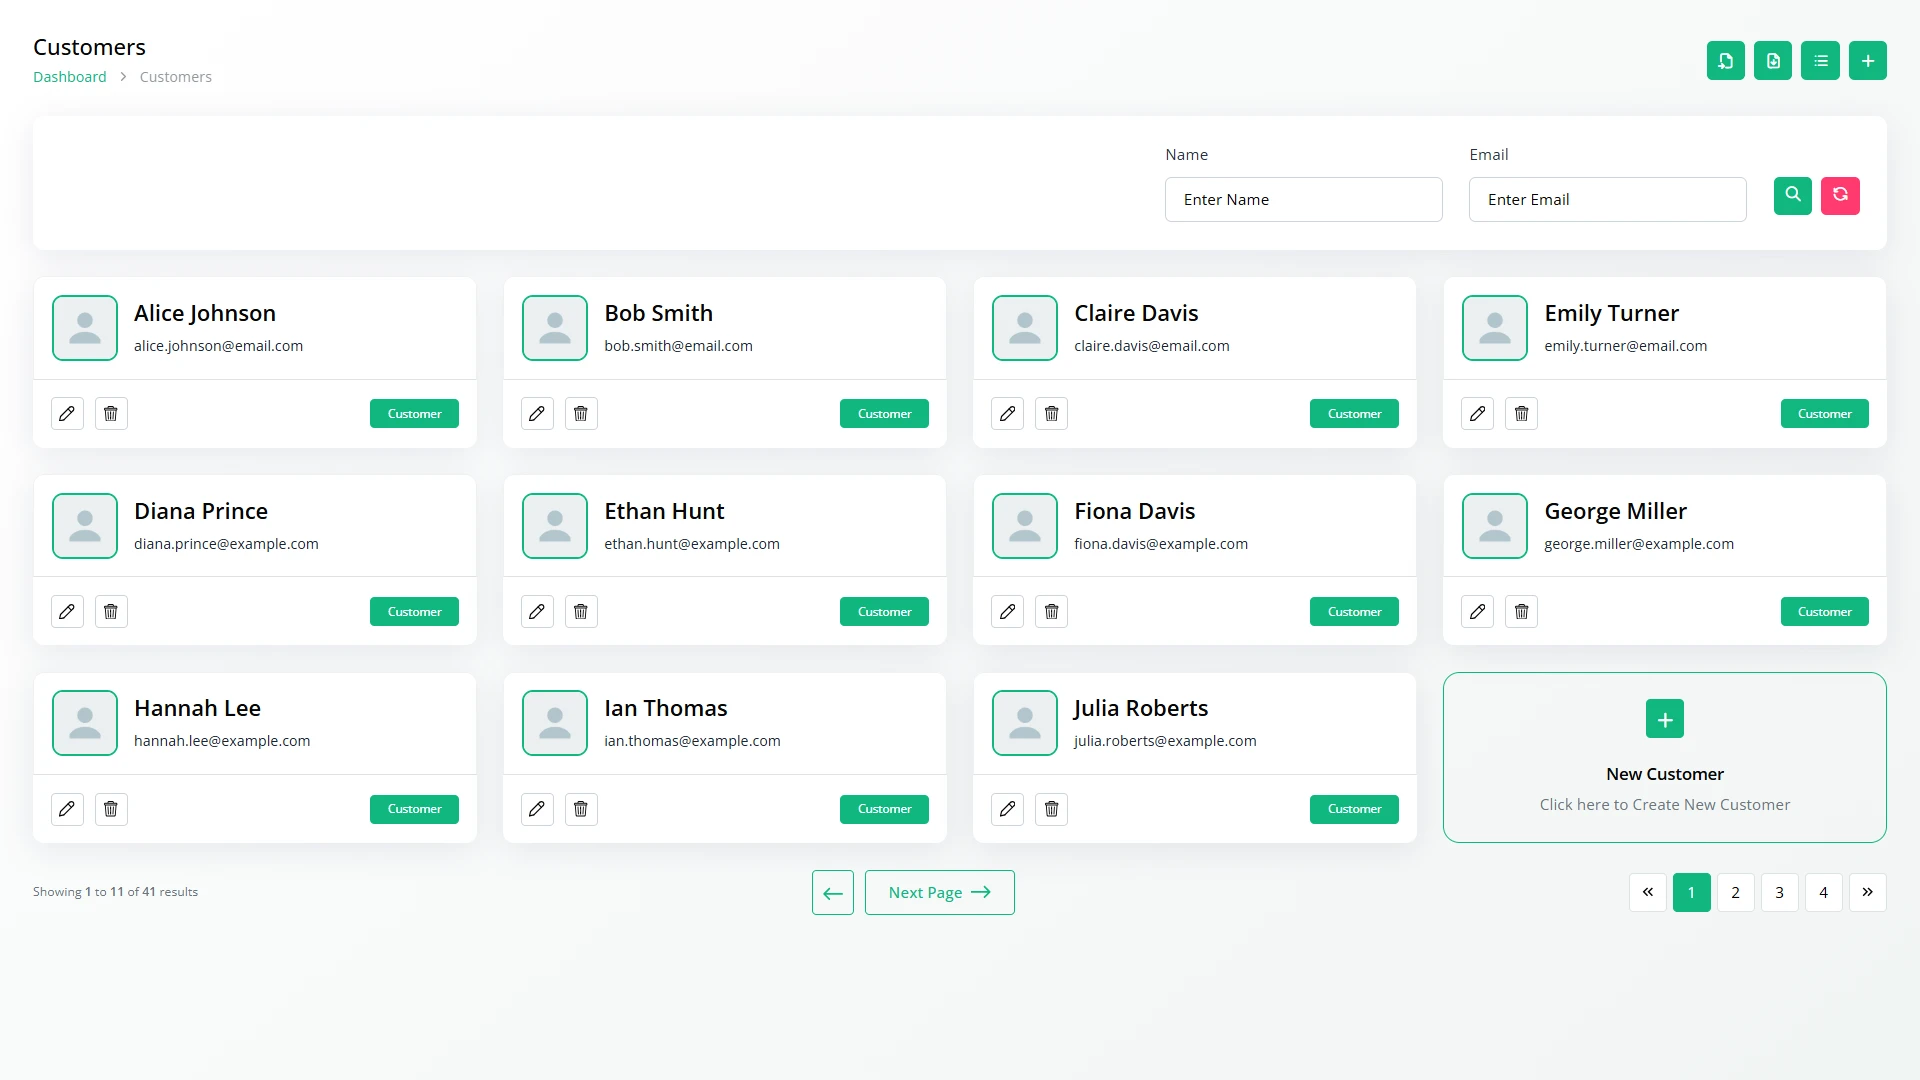Click email diana.prince@example.com

pos(226,544)
